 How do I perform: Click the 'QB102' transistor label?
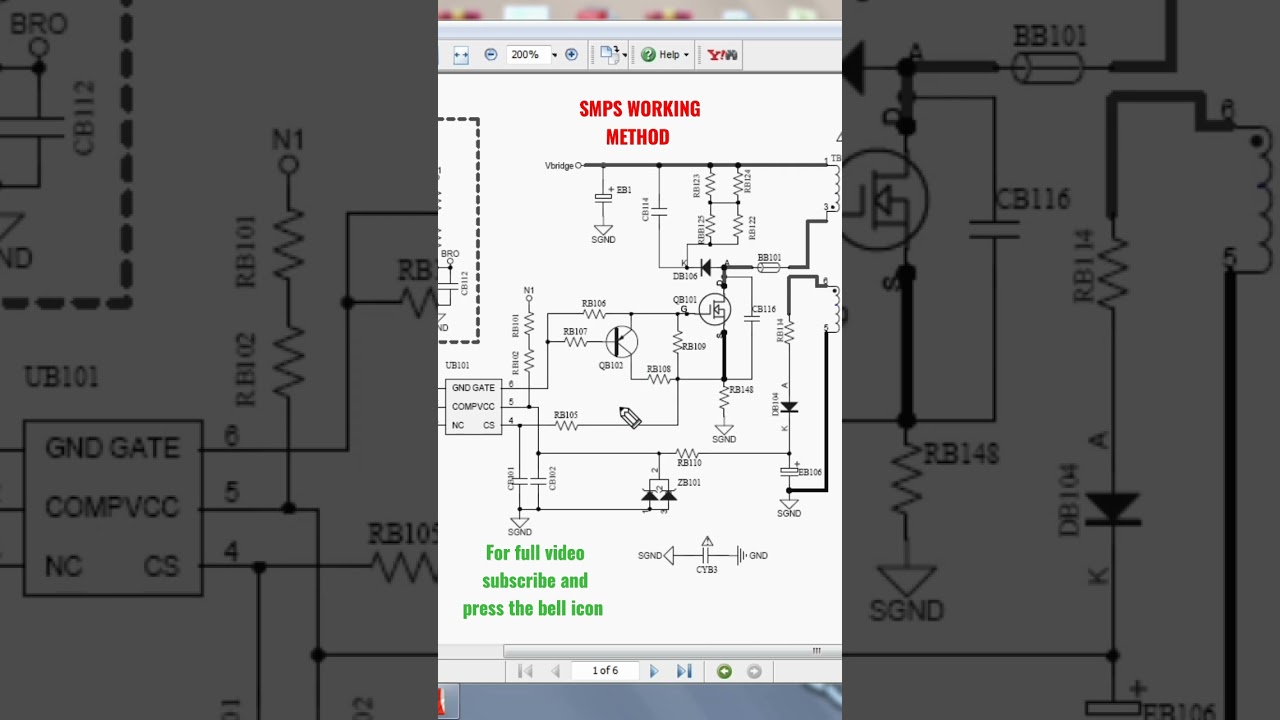coord(611,366)
